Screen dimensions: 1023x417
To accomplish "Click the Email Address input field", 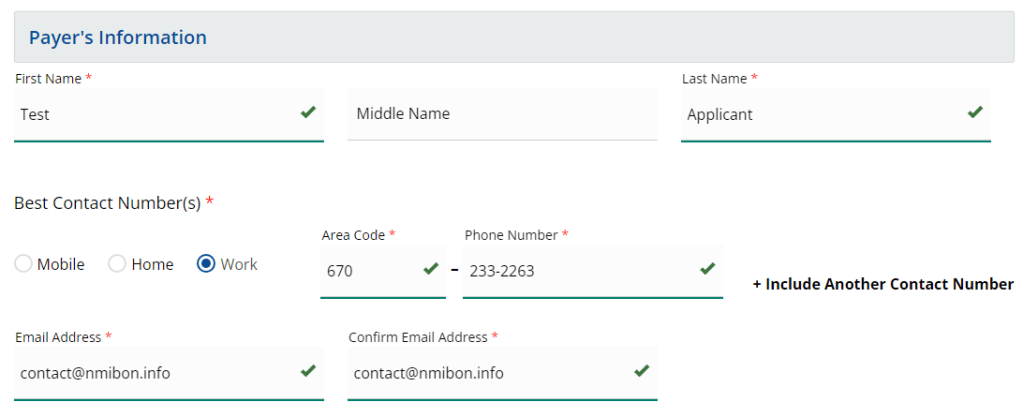I will [150, 373].
